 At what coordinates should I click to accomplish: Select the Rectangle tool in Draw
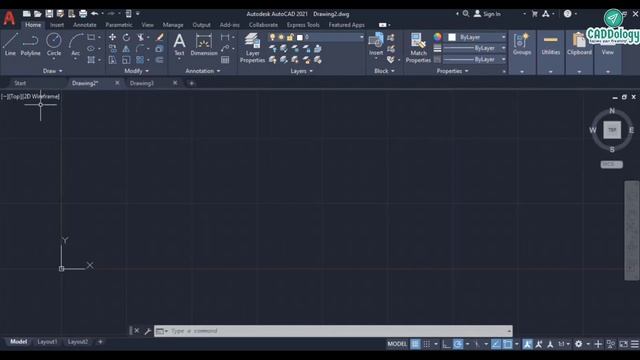(91, 37)
